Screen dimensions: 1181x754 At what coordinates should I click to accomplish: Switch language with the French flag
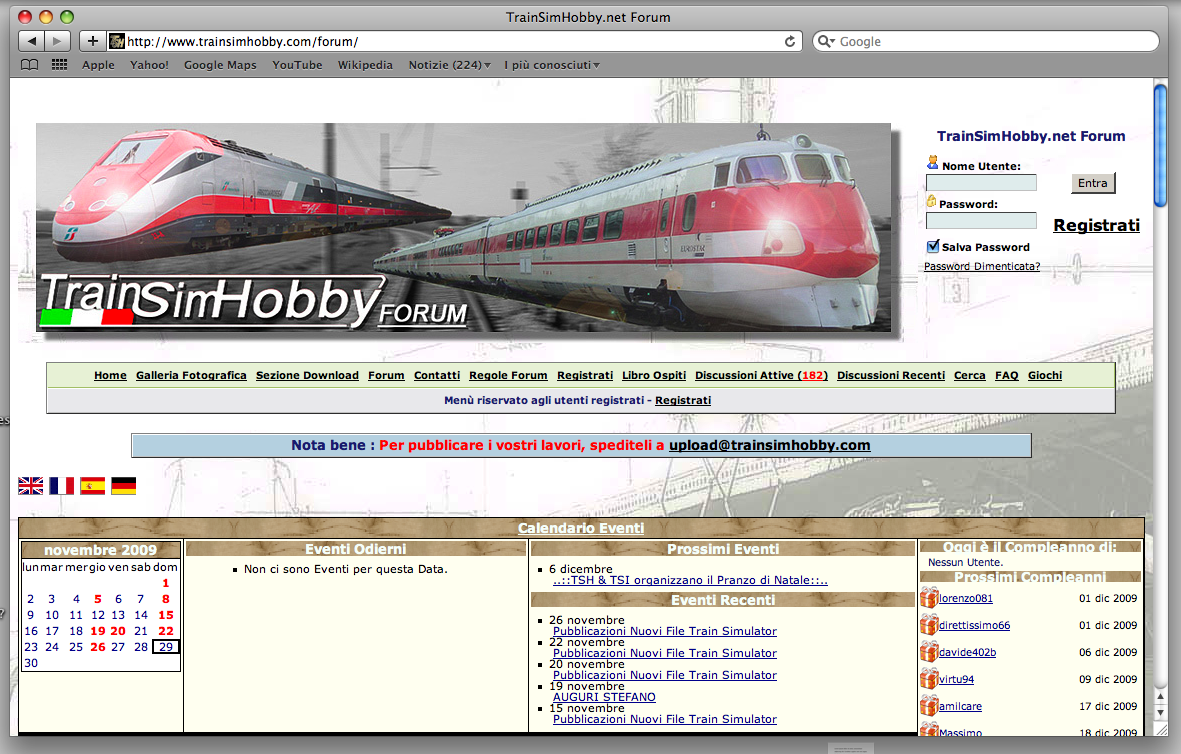click(62, 486)
